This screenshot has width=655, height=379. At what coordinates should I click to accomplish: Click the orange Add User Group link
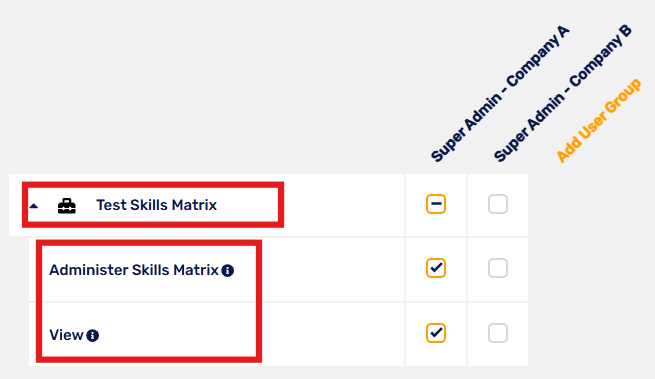click(x=599, y=120)
